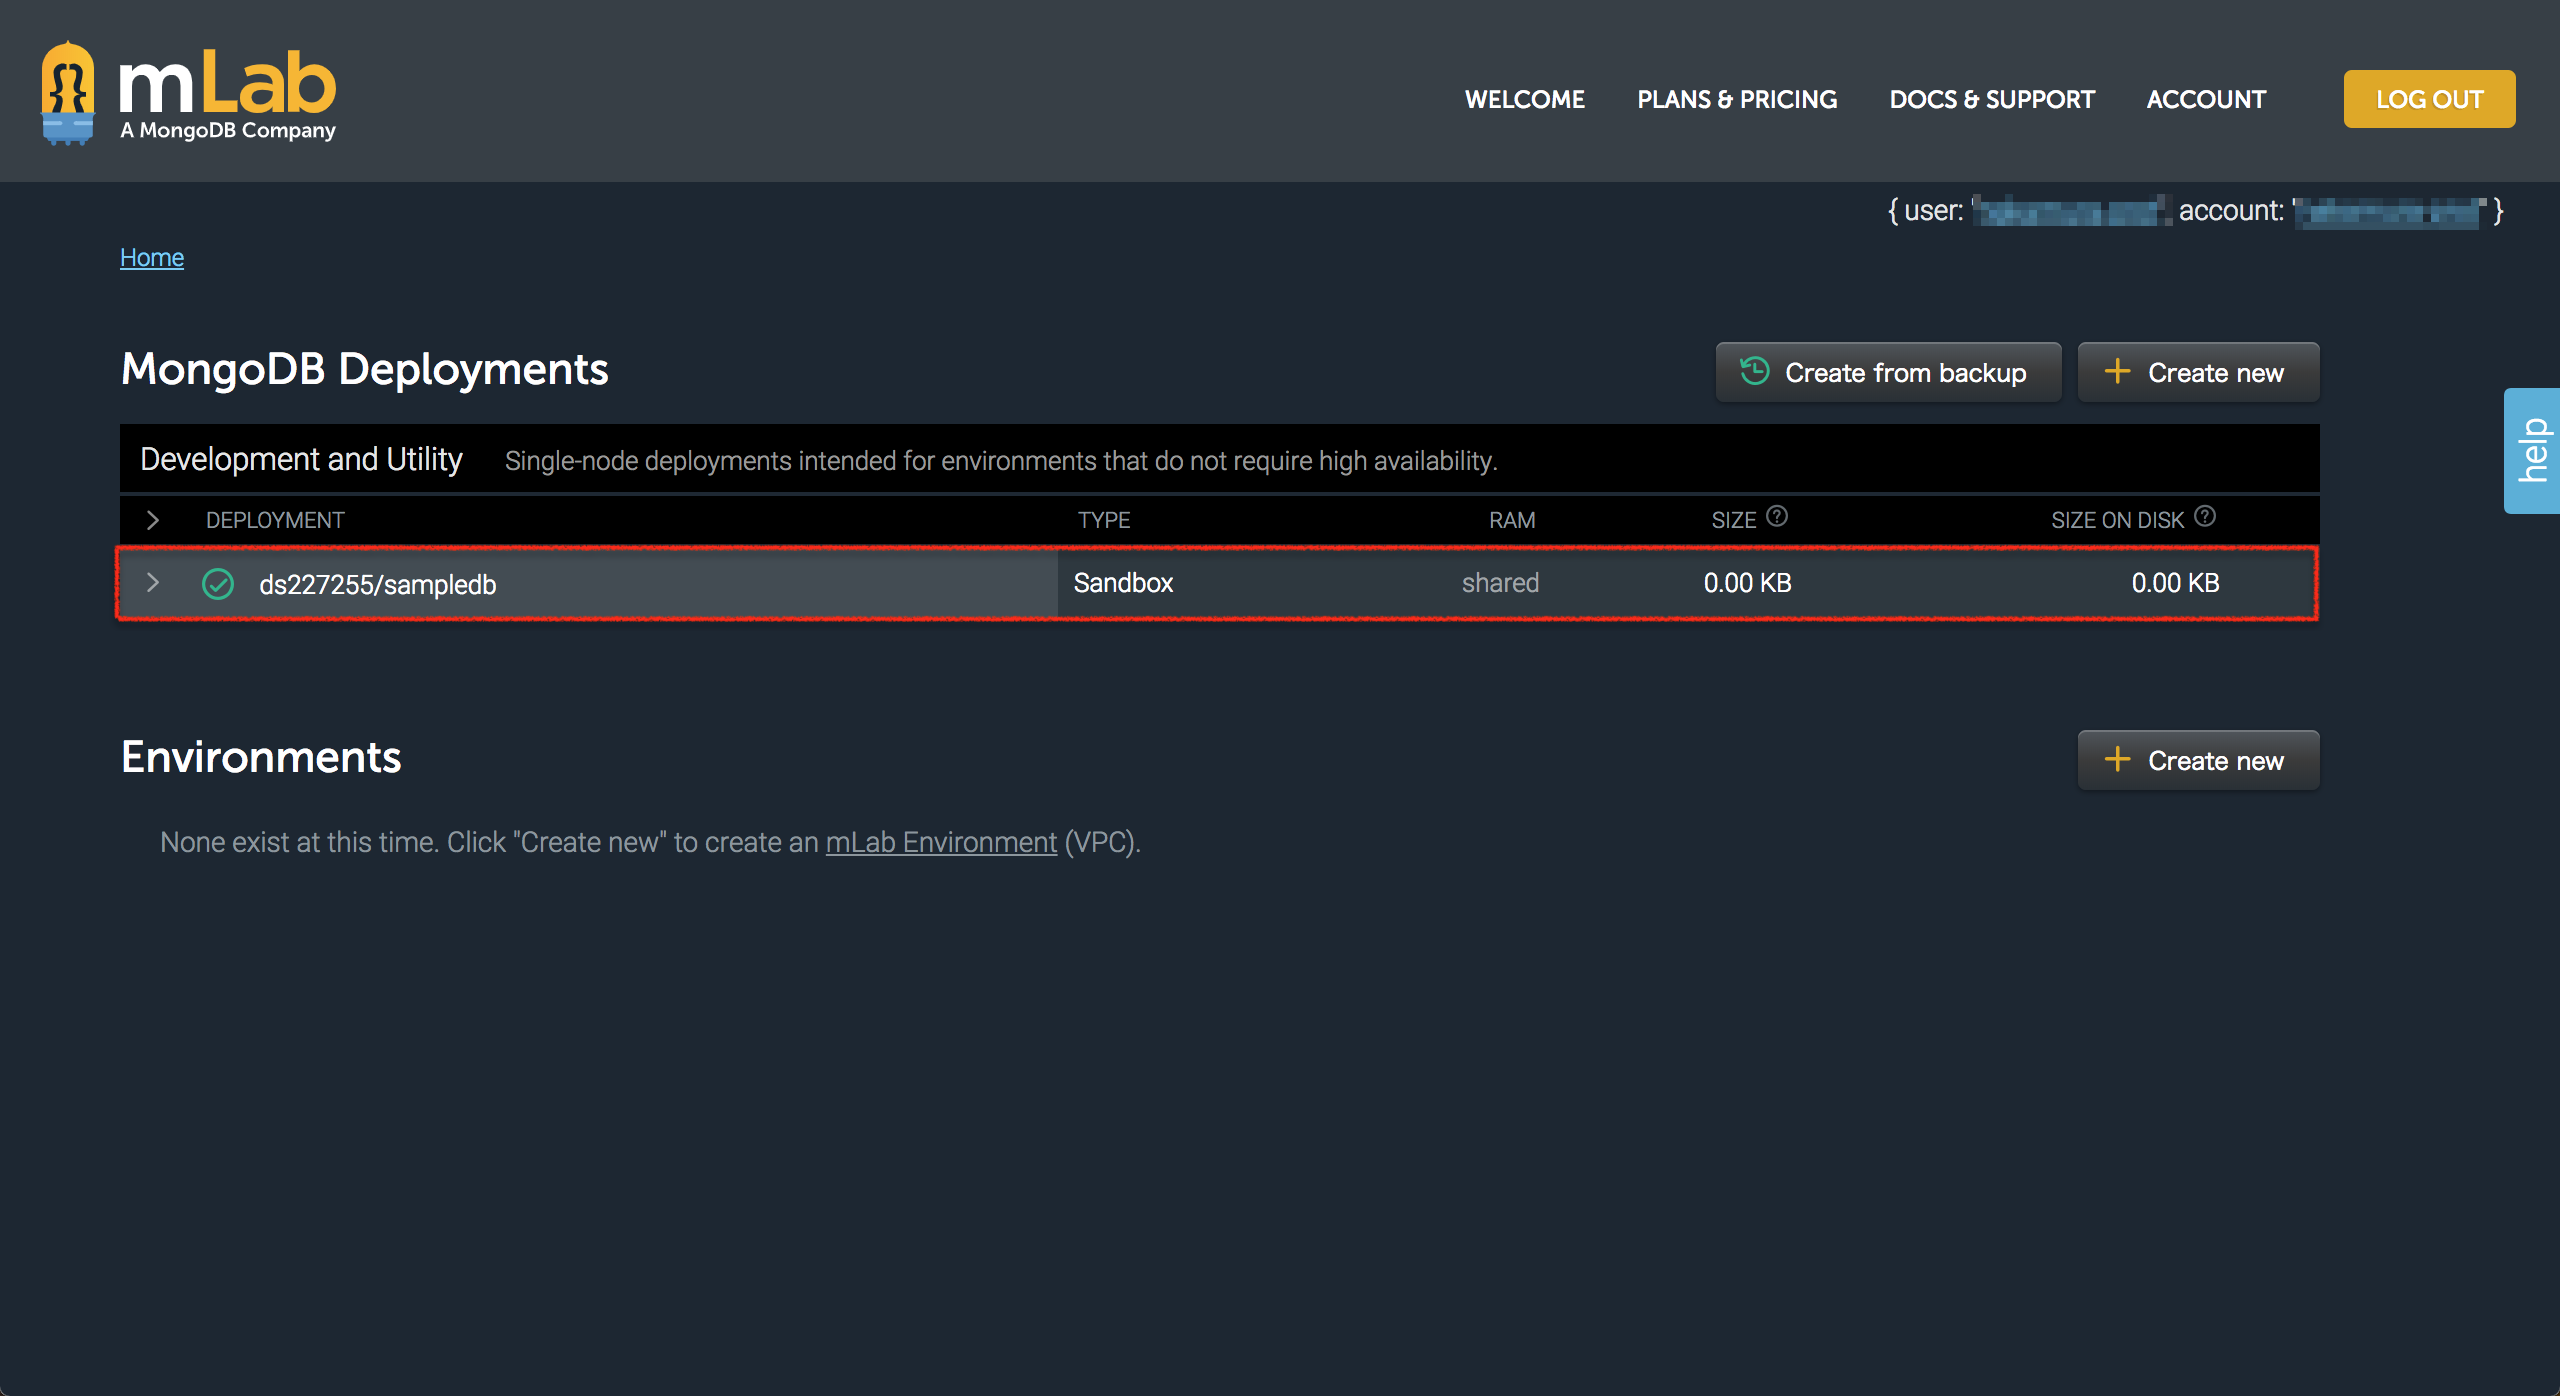Click the DEPLOYMENT column header
This screenshot has width=2560, height=1396.
tap(275, 520)
